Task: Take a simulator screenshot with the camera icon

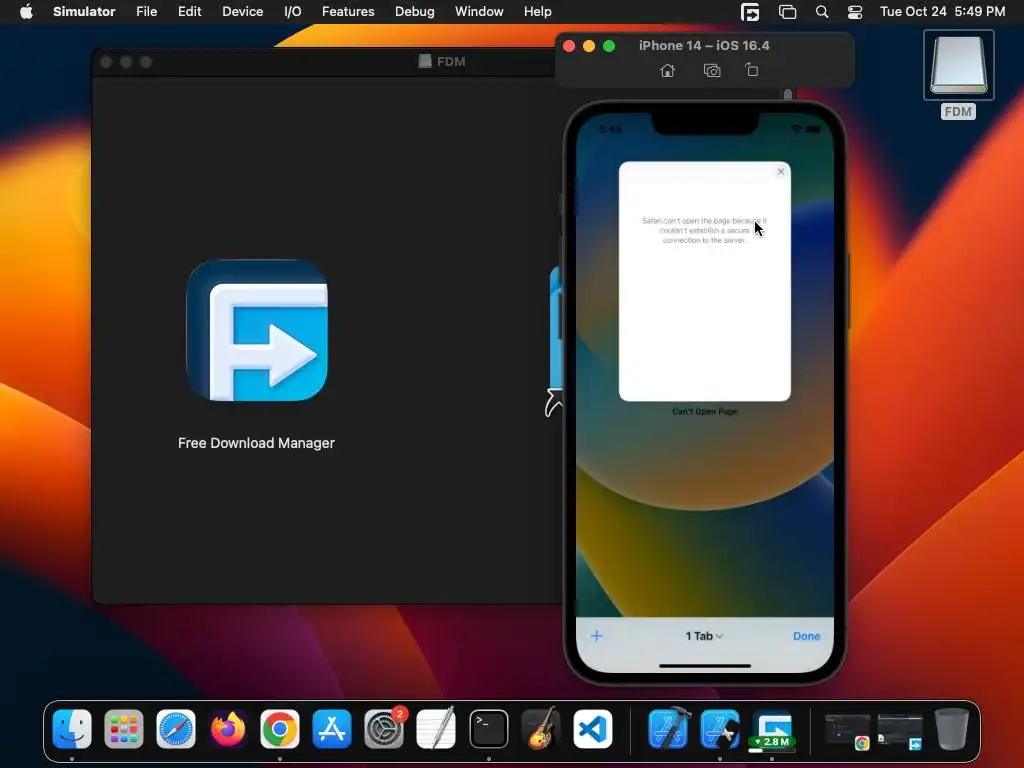Action: pyautogui.click(x=712, y=71)
